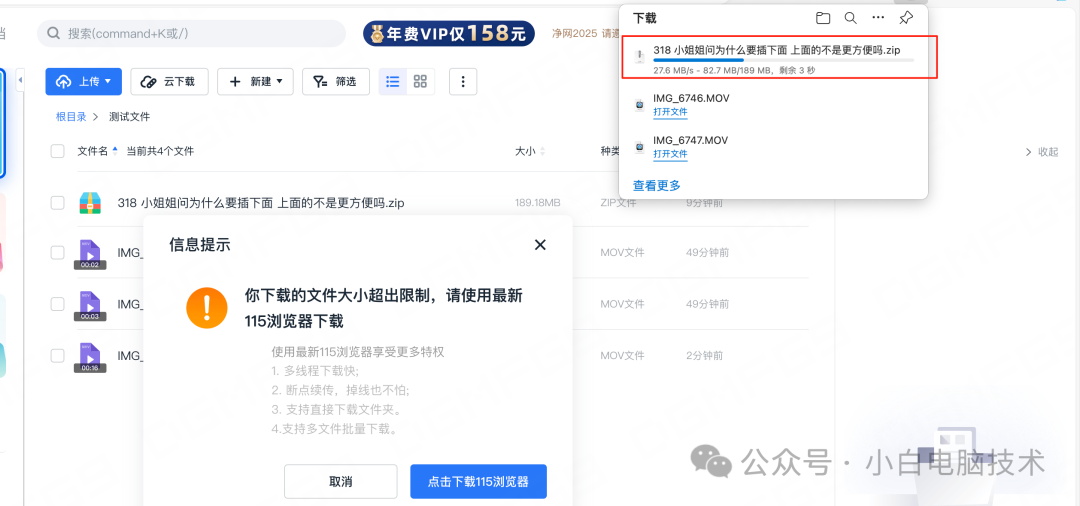The height and width of the screenshot is (506, 1080).
Task: Open the more options ellipsis in 下载 panel
Action: coord(878,18)
